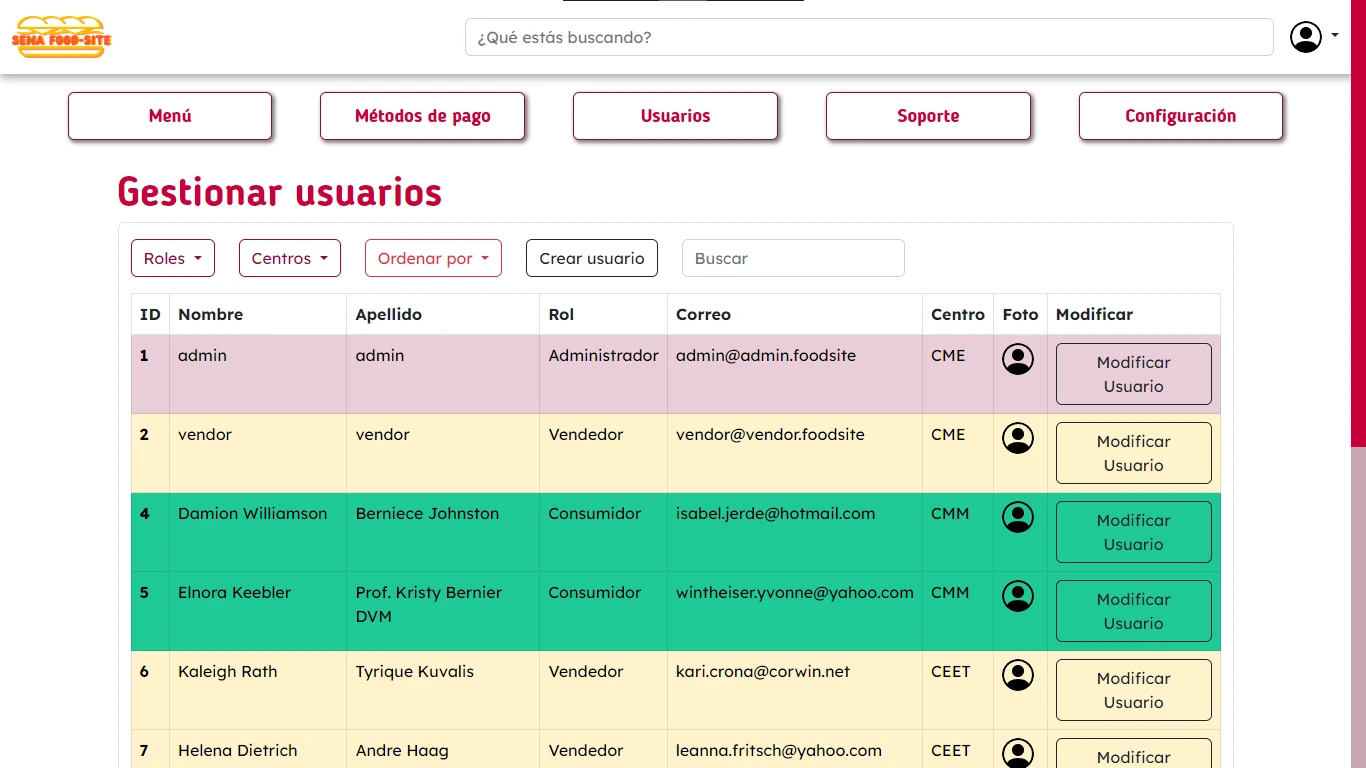Viewport: 1366px width, 768px height.
Task: Open the account profile icon in header
Action: tap(1305, 37)
